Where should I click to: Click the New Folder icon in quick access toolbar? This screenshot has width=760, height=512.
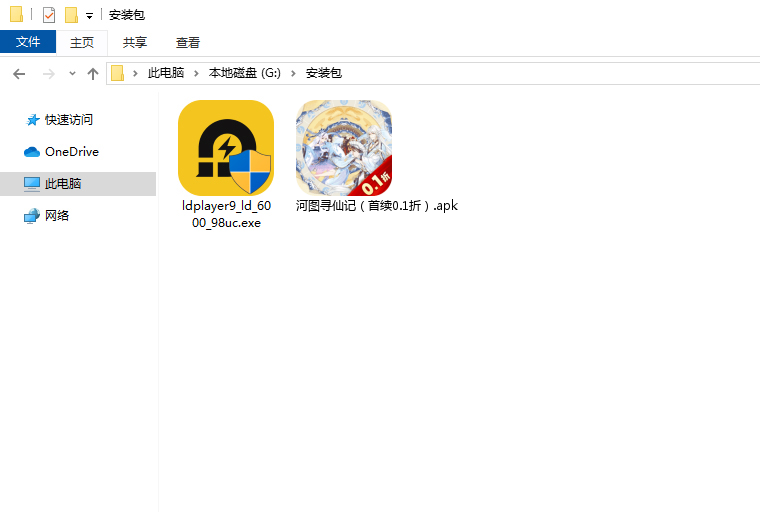tap(71, 15)
